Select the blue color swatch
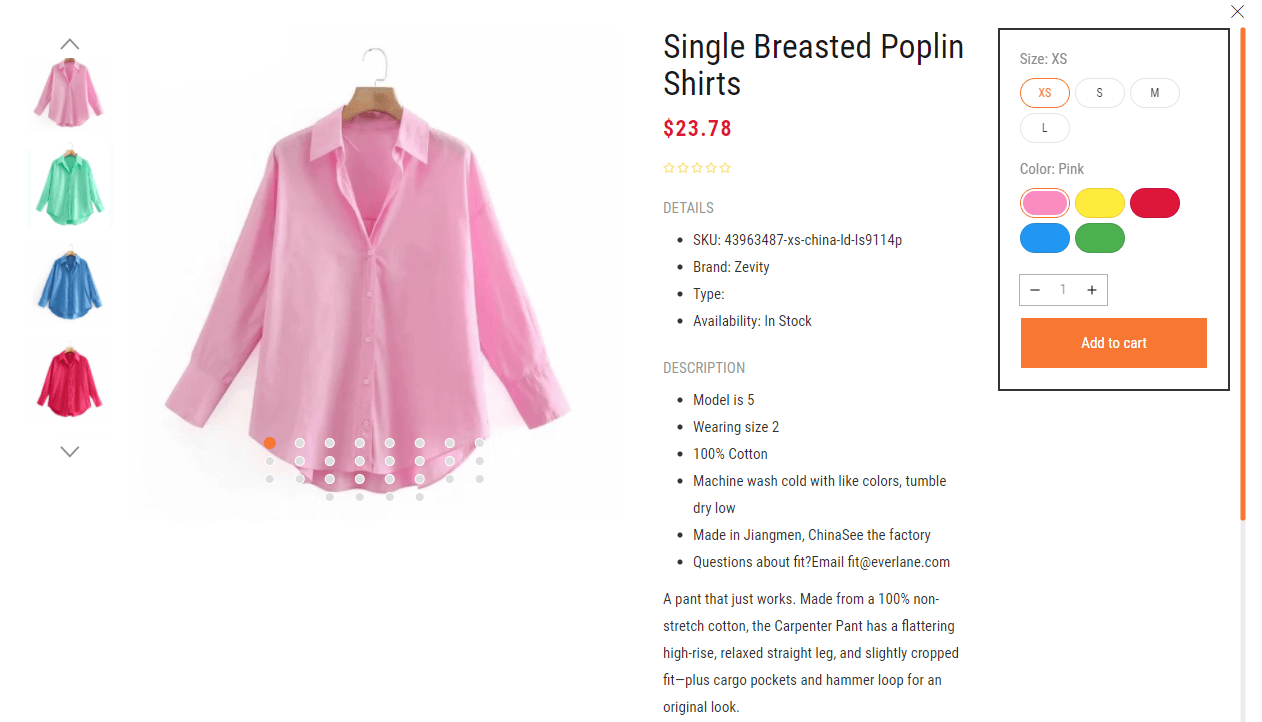 pyautogui.click(x=1045, y=238)
